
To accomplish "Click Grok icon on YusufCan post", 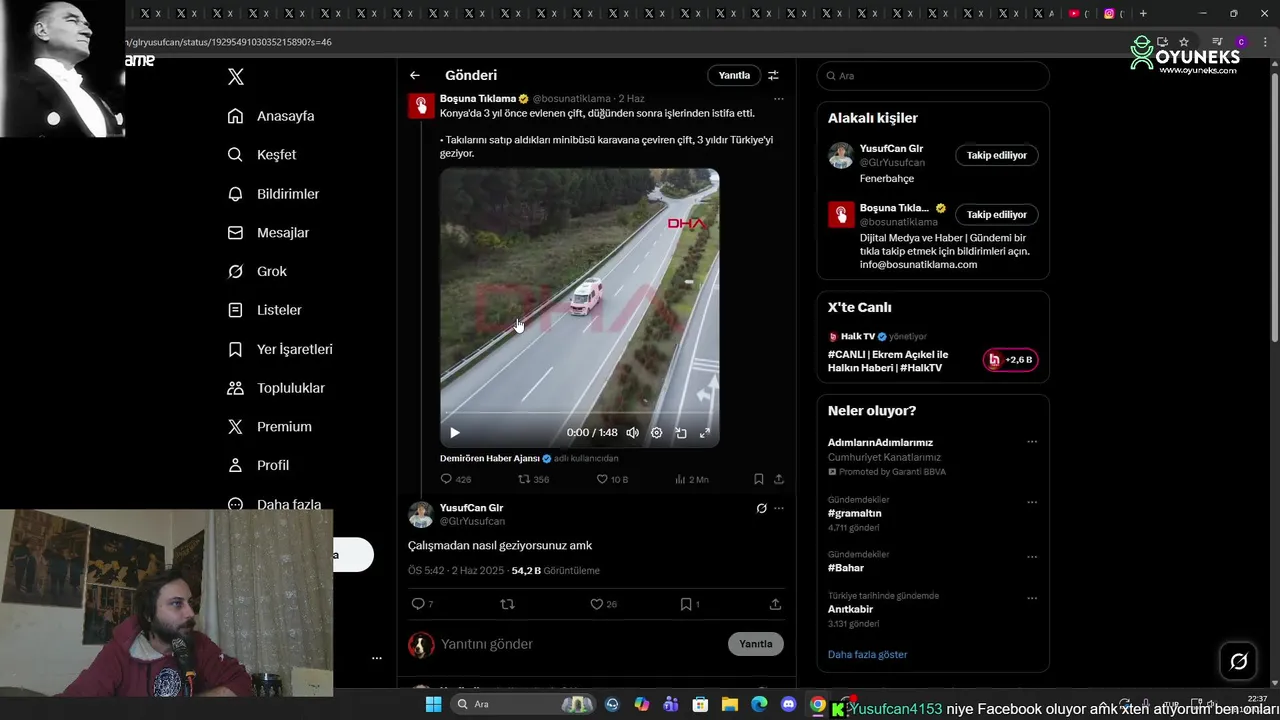I will pyautogui.click(x=761, y=508).
